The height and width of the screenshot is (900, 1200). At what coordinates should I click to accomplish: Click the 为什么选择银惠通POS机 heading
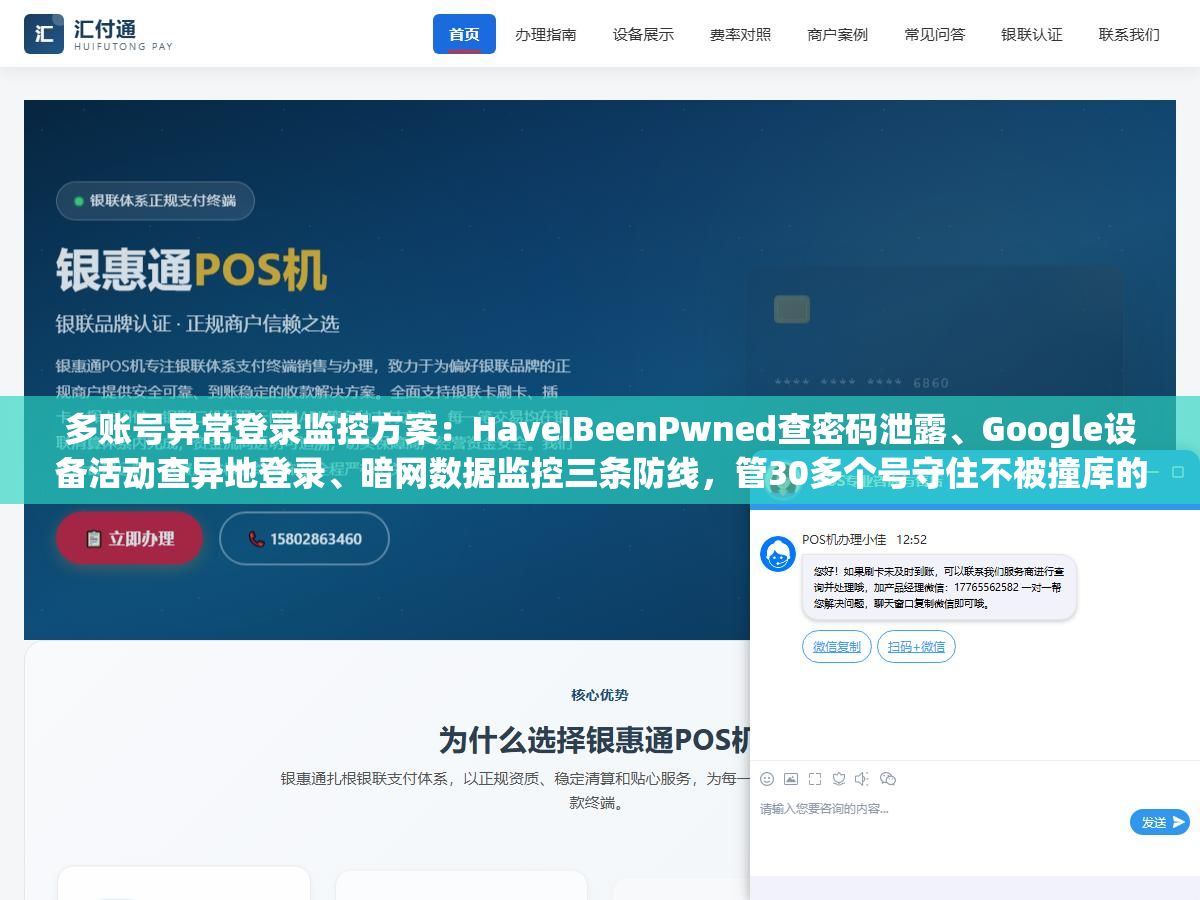tap(595, 740)
